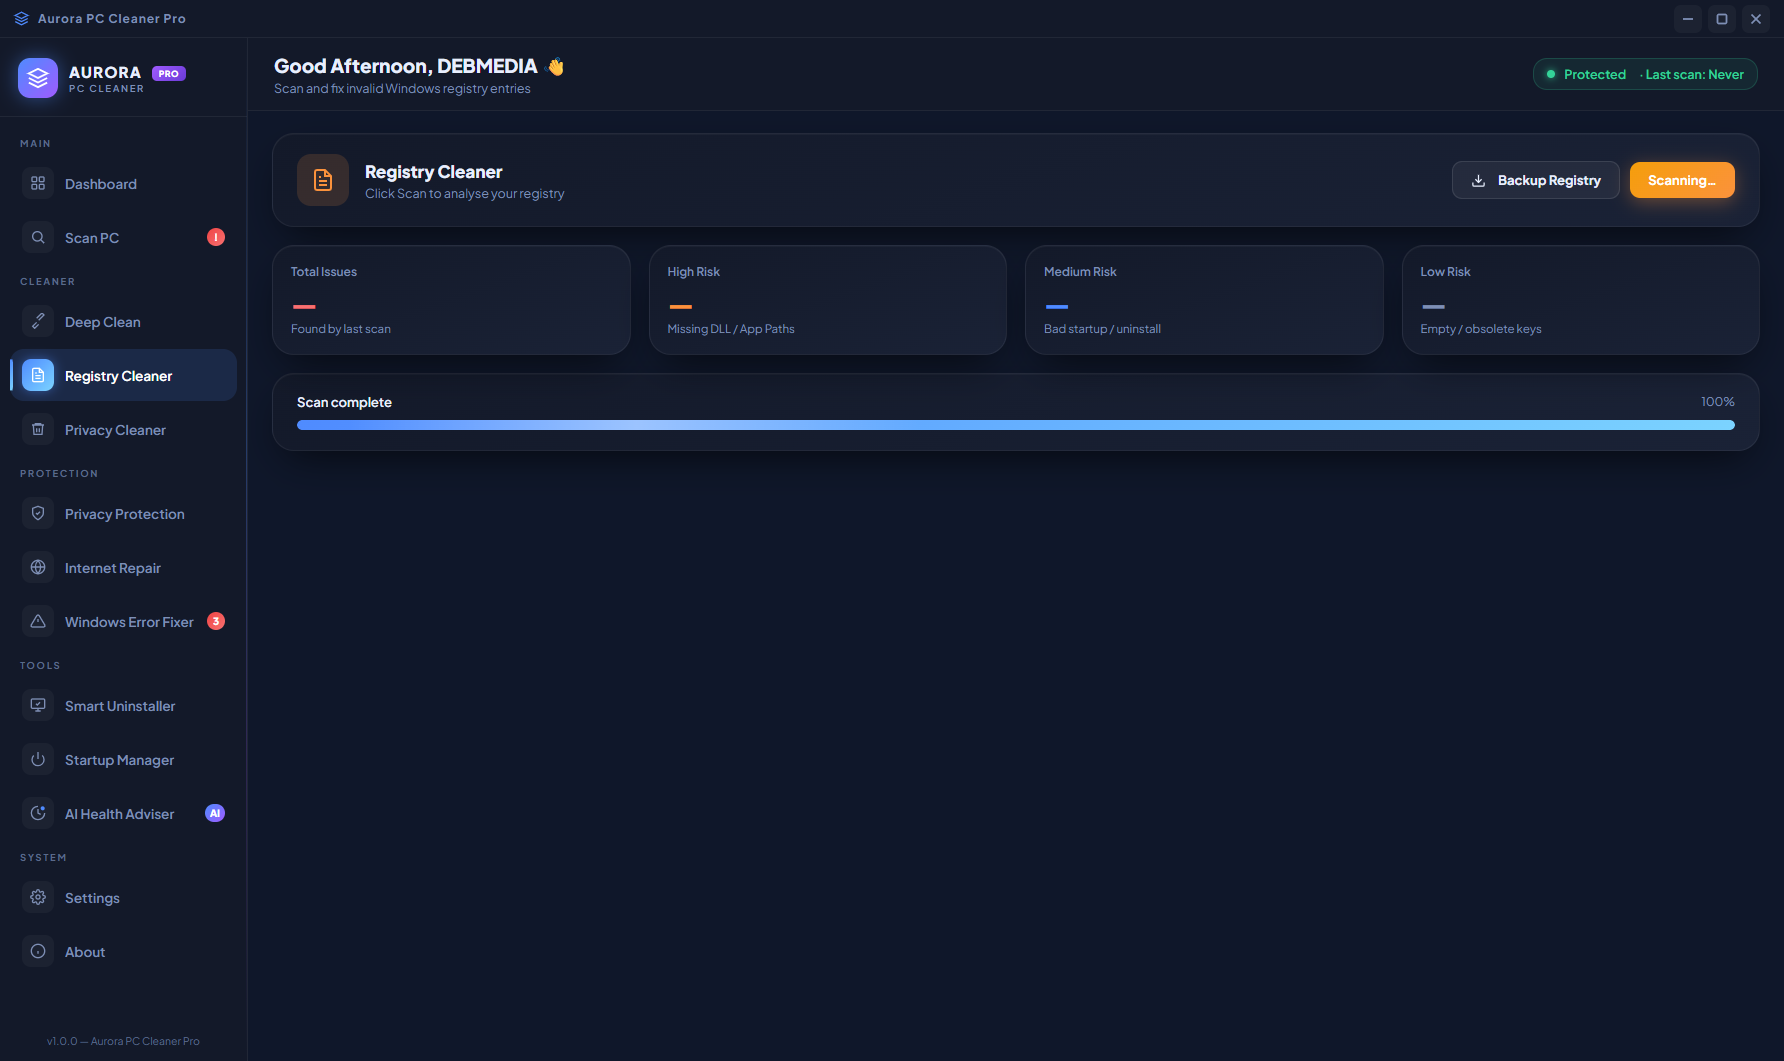The width and height of the screenshot is (1784, 1061).
Task: Click the red alert badge on Scan PC
Action: pyautogui.click(x=216, y=237)
